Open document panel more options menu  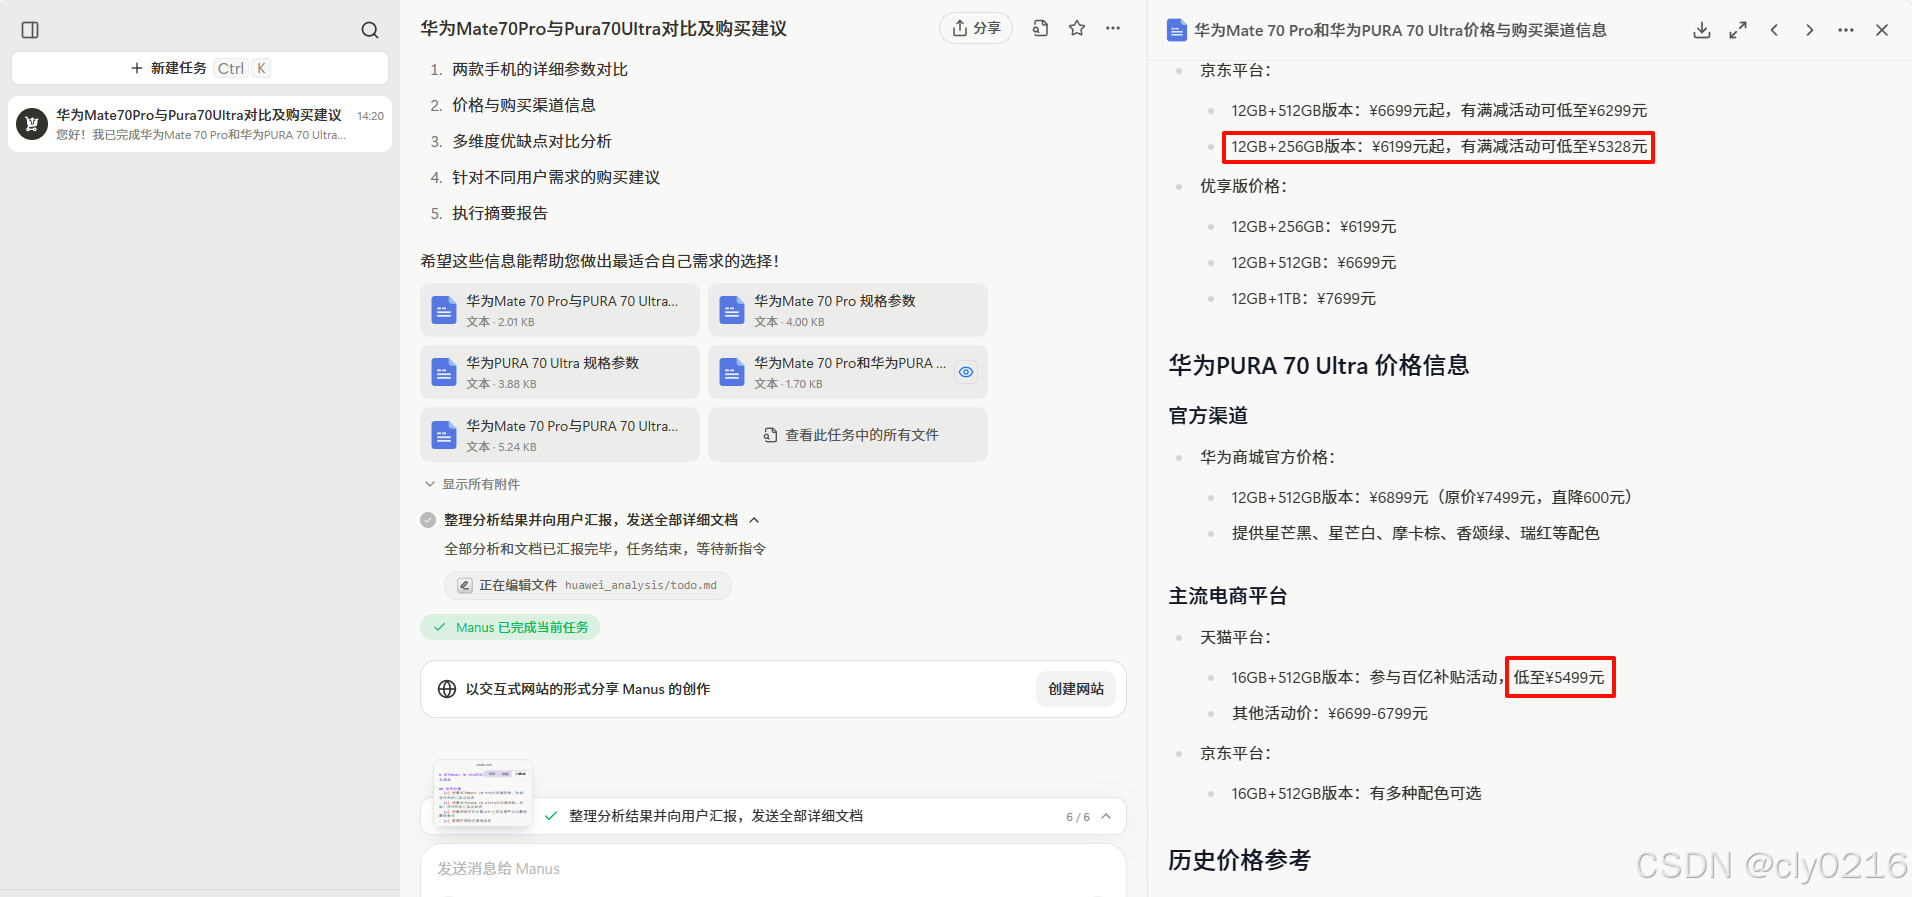[1846, 30]
